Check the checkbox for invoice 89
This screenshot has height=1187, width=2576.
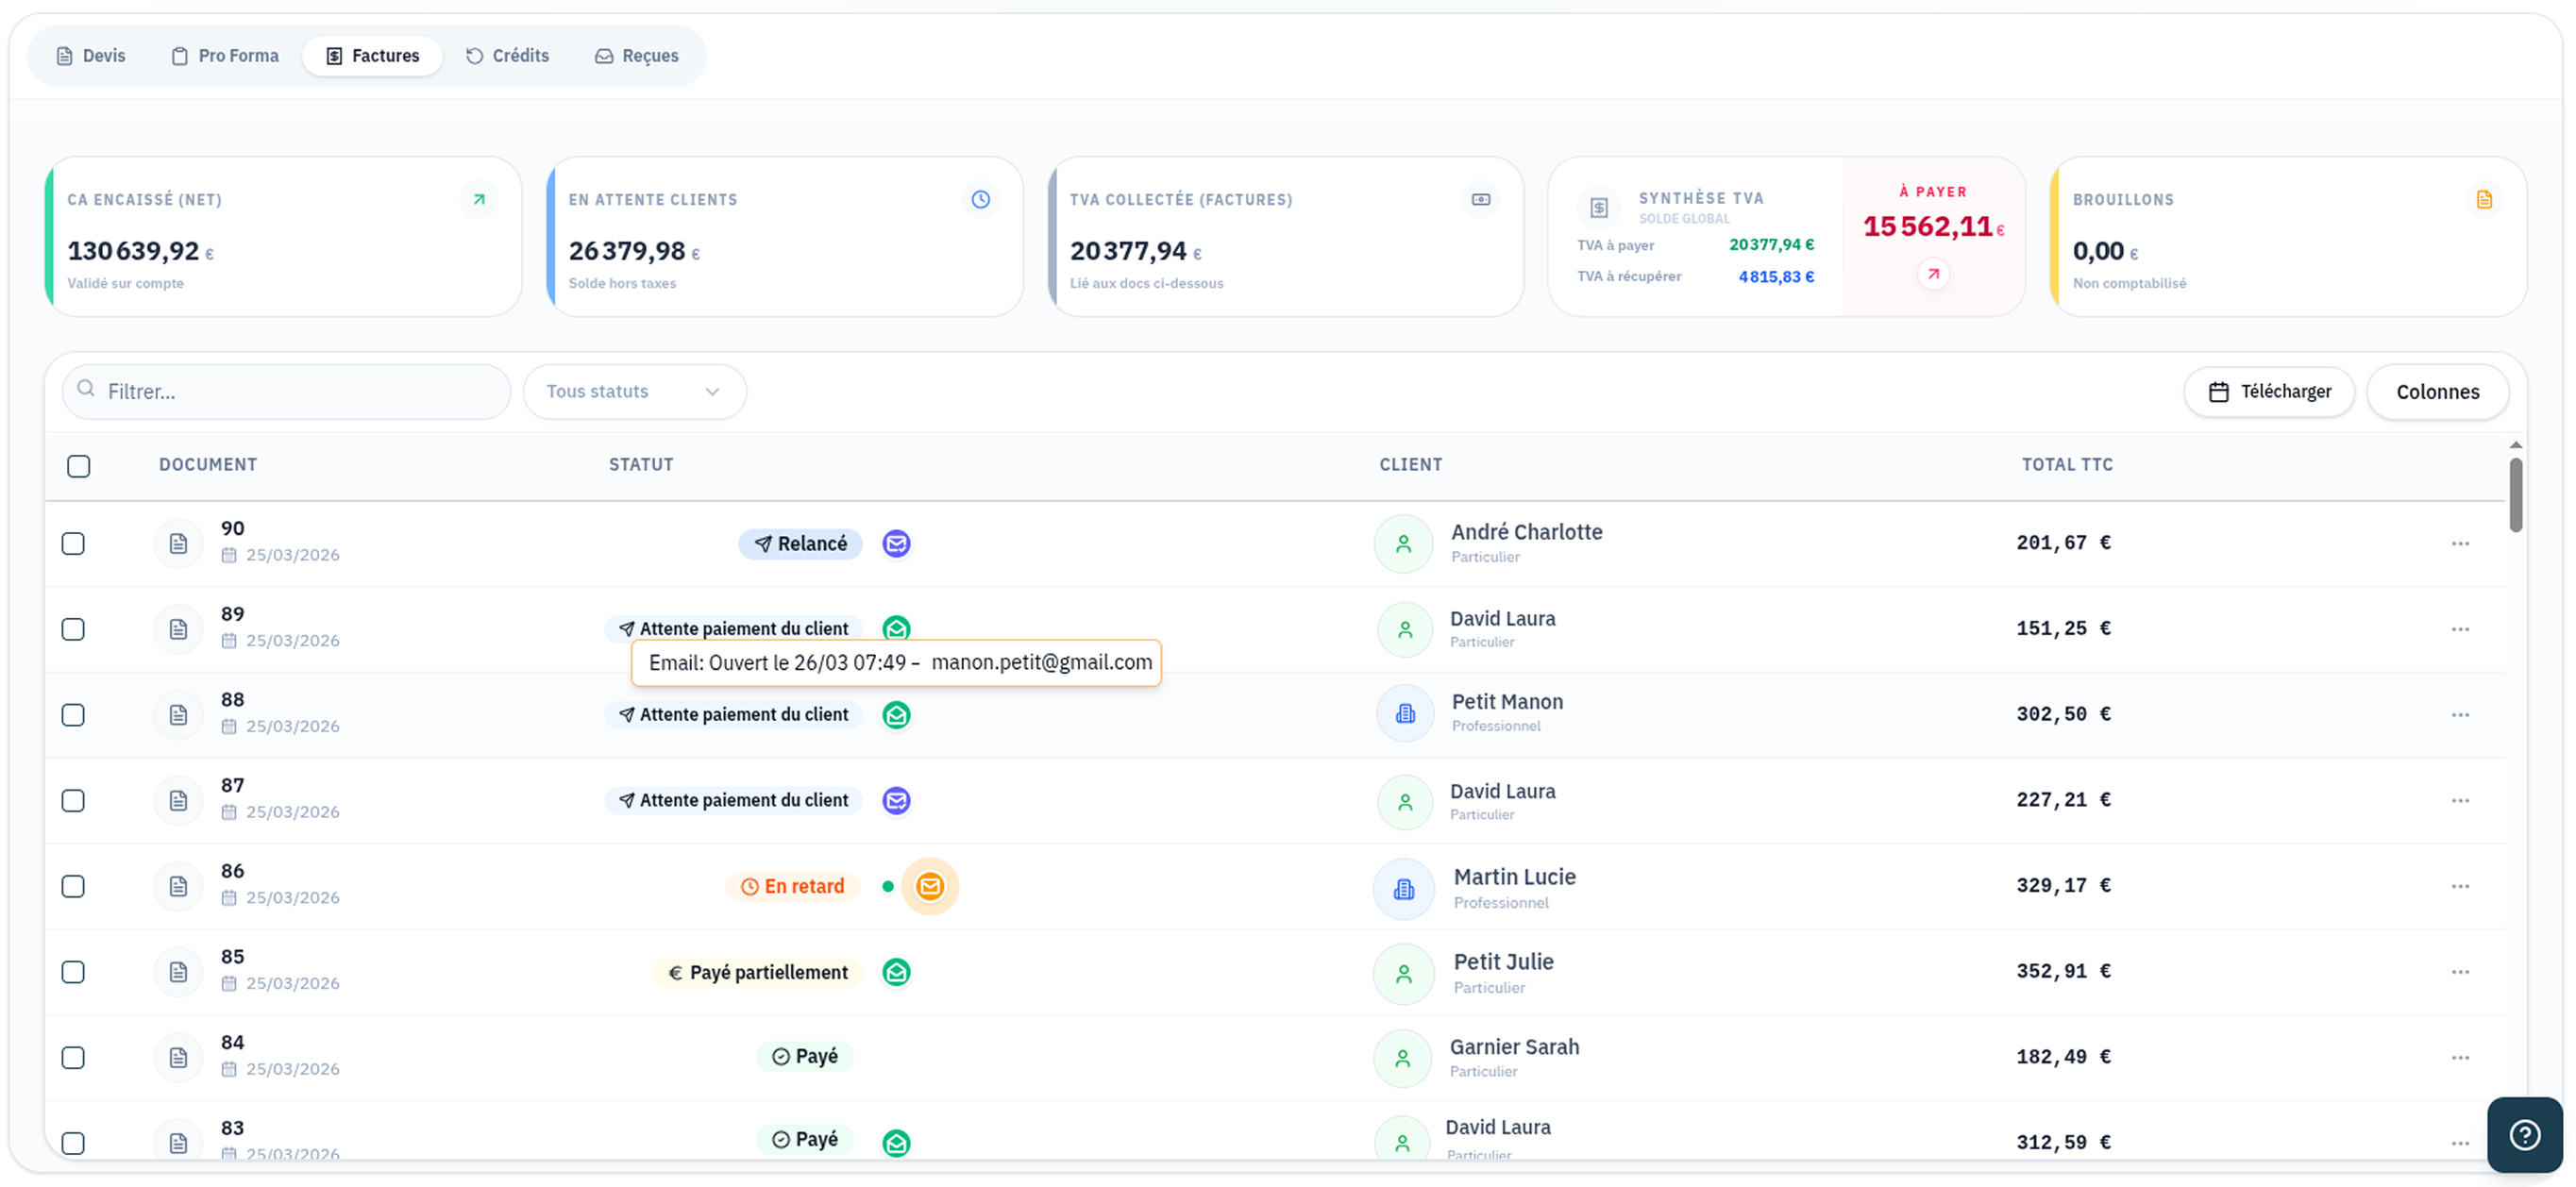tap(73, 629)
